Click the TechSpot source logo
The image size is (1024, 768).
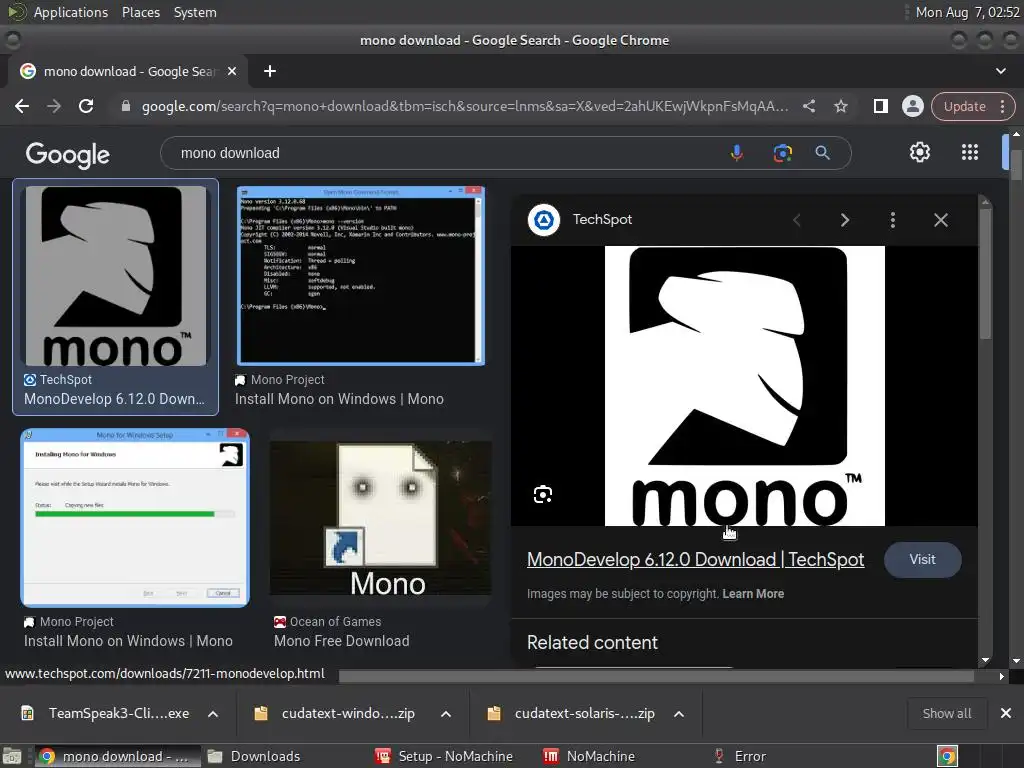click(x=543, y=220)
